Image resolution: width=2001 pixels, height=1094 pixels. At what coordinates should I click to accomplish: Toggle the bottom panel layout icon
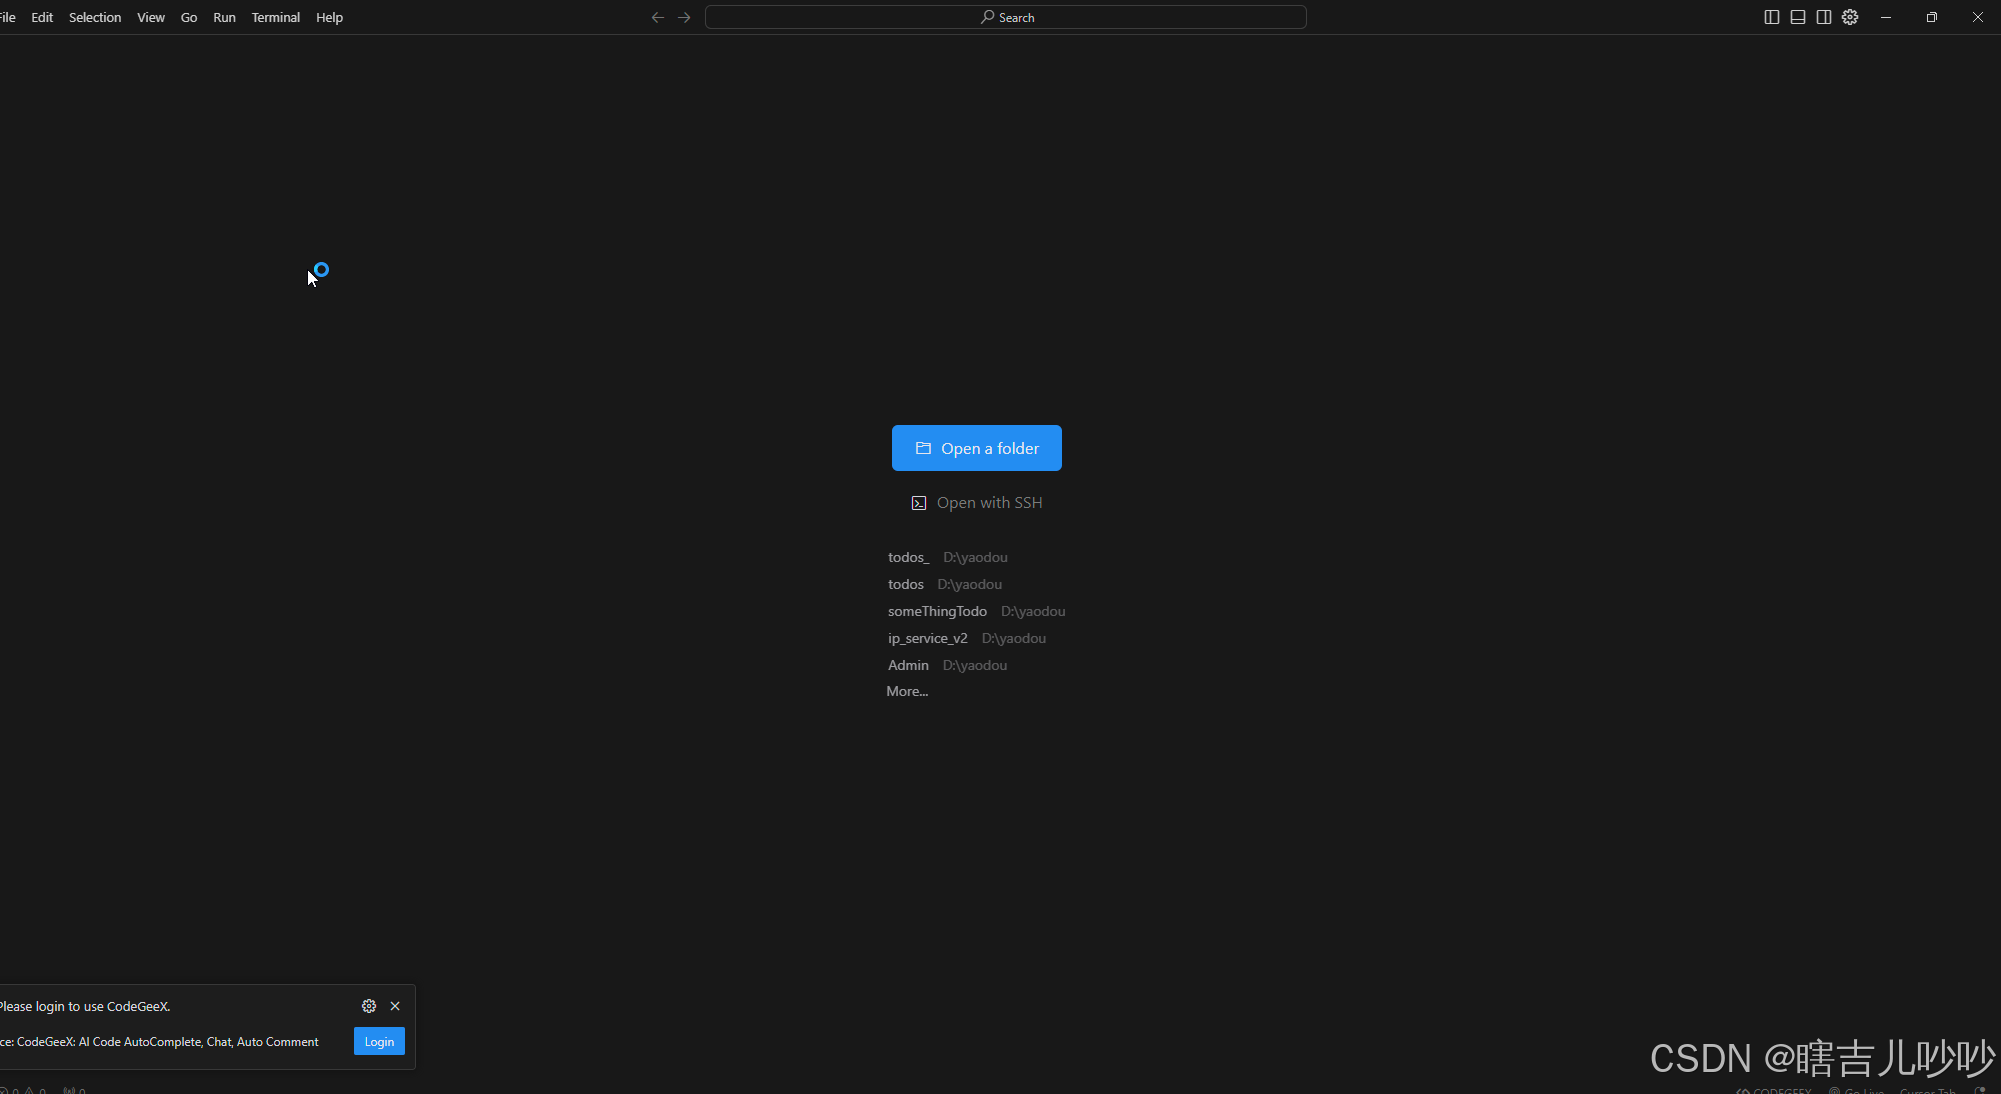(1797, 17)
